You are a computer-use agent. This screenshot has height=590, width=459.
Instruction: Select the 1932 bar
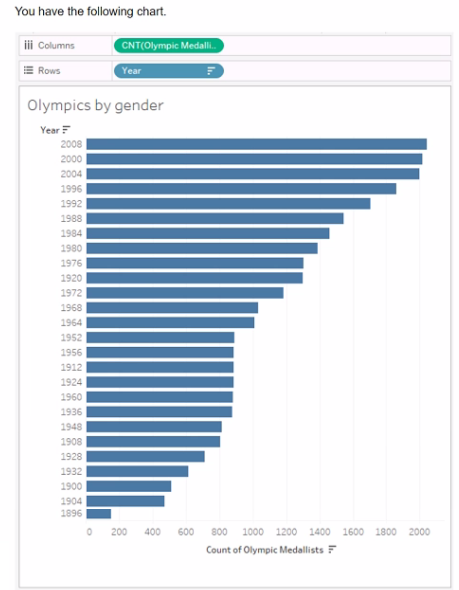pos(137,471)
